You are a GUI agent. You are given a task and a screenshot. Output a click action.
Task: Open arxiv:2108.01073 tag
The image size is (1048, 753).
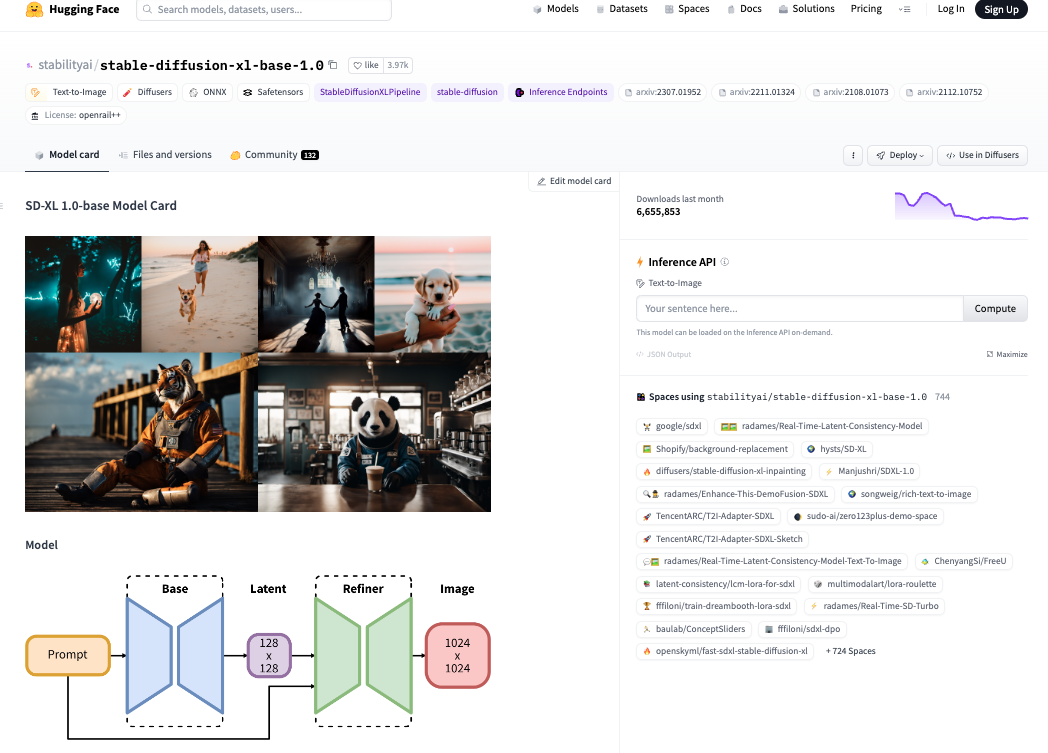(x=849, y=92)
